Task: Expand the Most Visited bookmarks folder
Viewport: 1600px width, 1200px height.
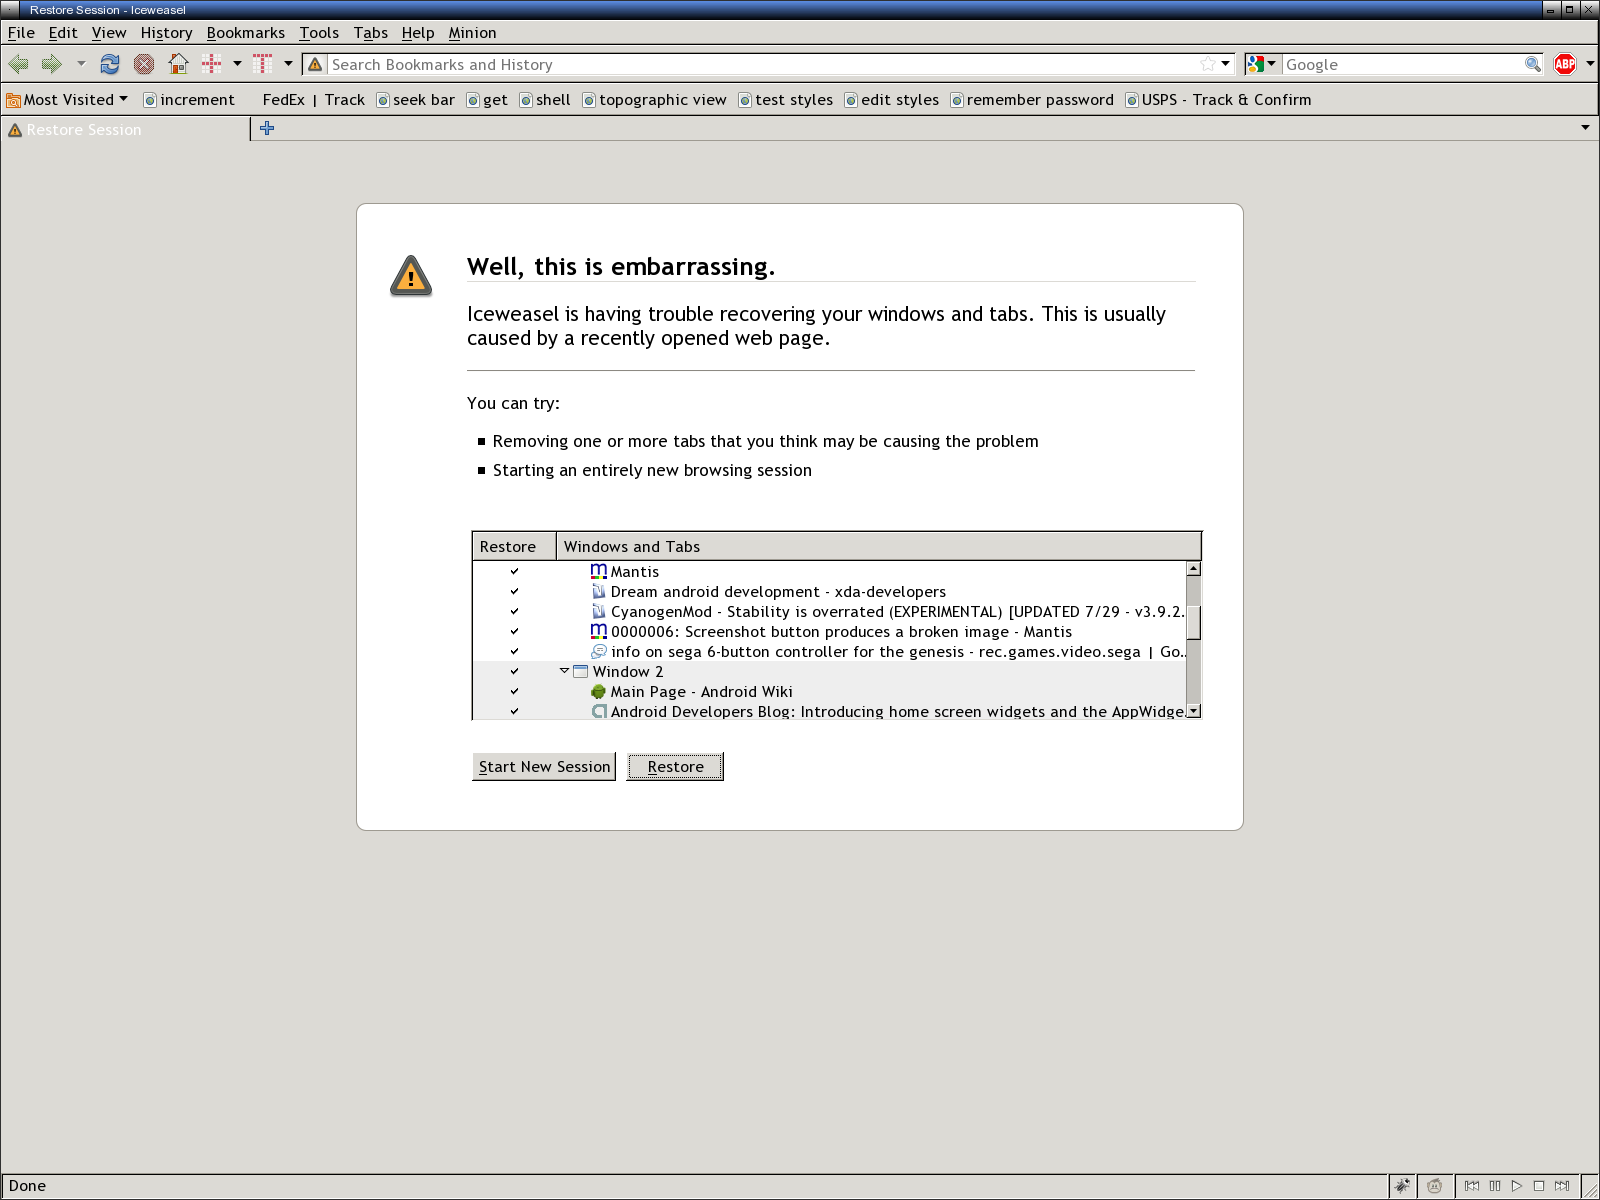Action: (67, 100)
